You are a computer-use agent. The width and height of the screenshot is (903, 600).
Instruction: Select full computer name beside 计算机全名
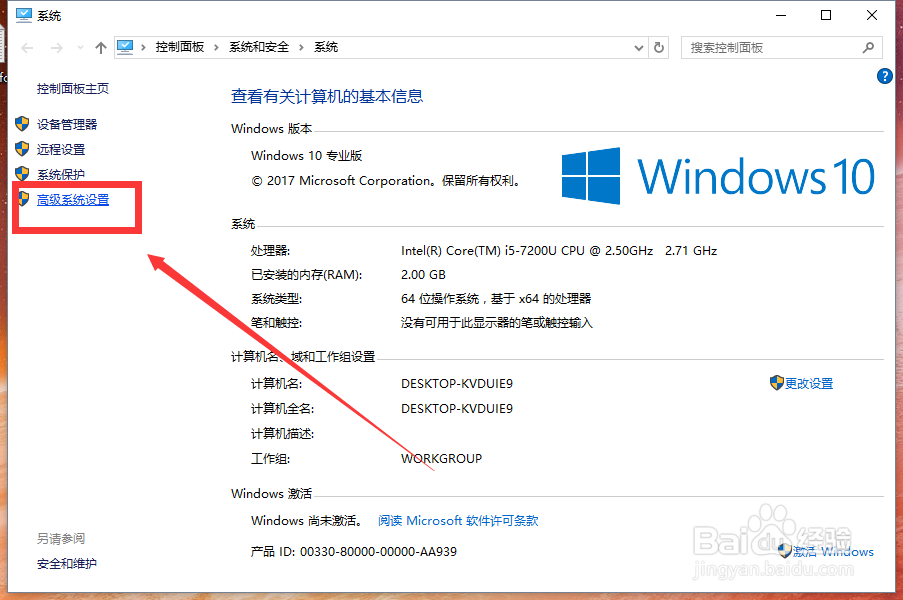pyautogui.click(x=457, y=409)
